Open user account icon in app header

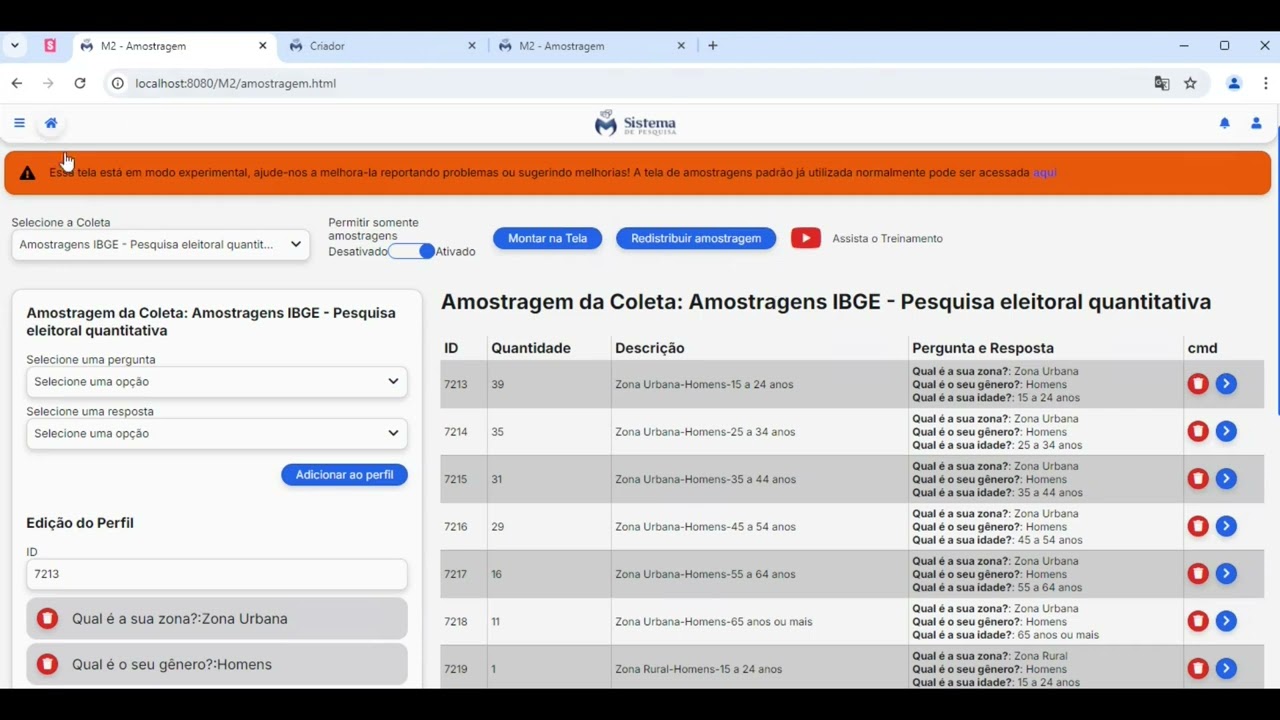1256,123
